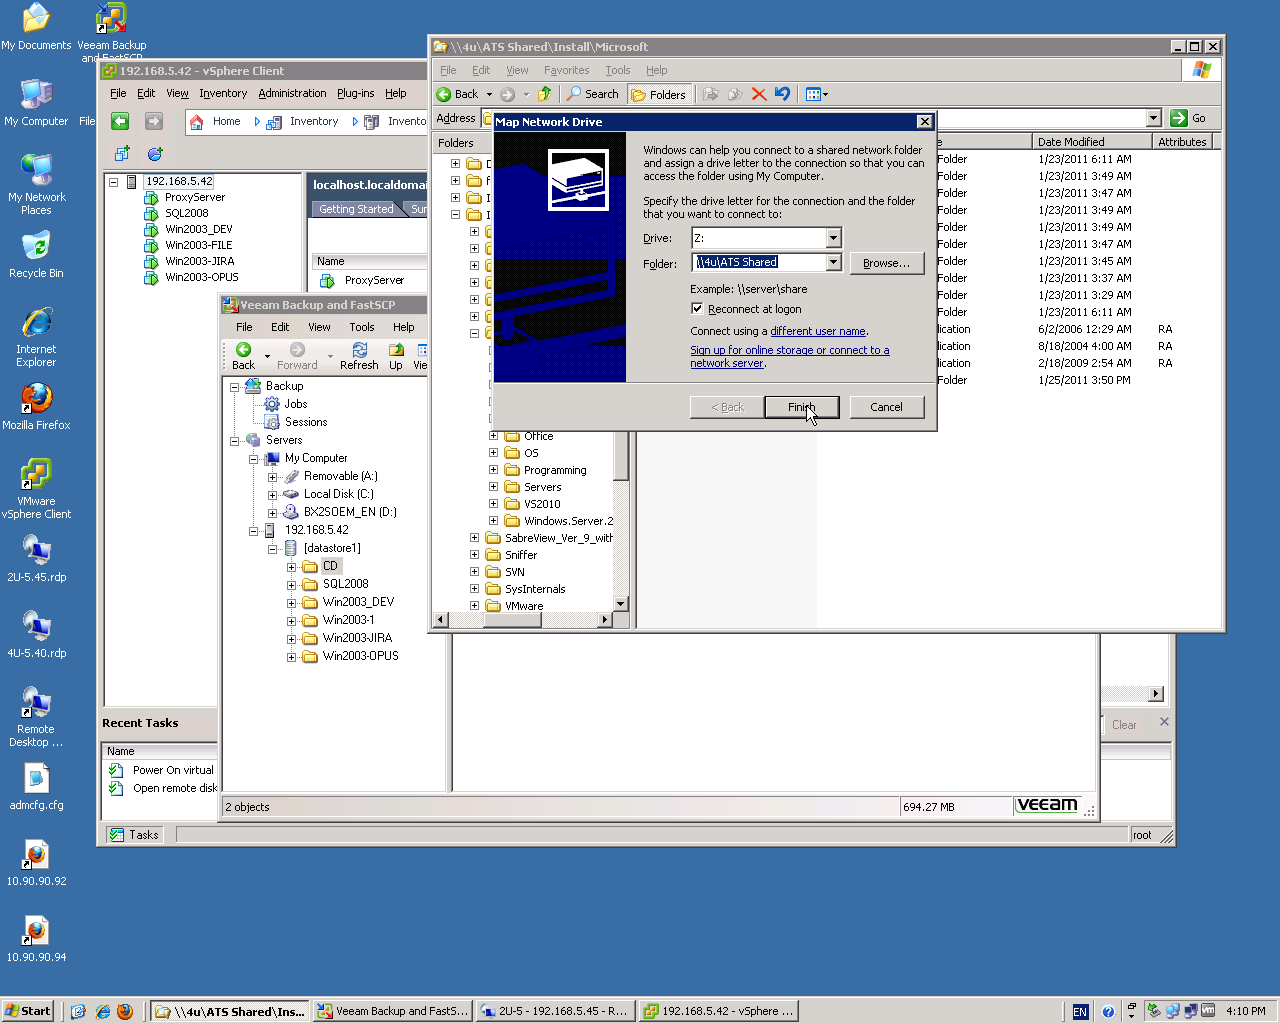This screenshot has width=1280, height=1024.
Task: Click the Home icon in vSphere navigation bar
Action: (197, 121)
